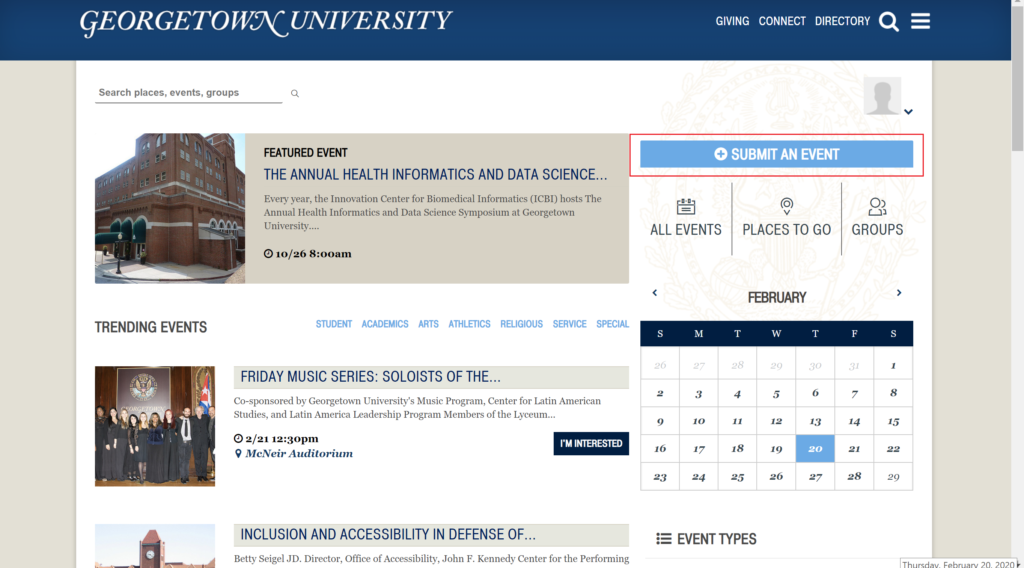
Task: Click the search places, events, groups field
Action: (x=188, y=93)
